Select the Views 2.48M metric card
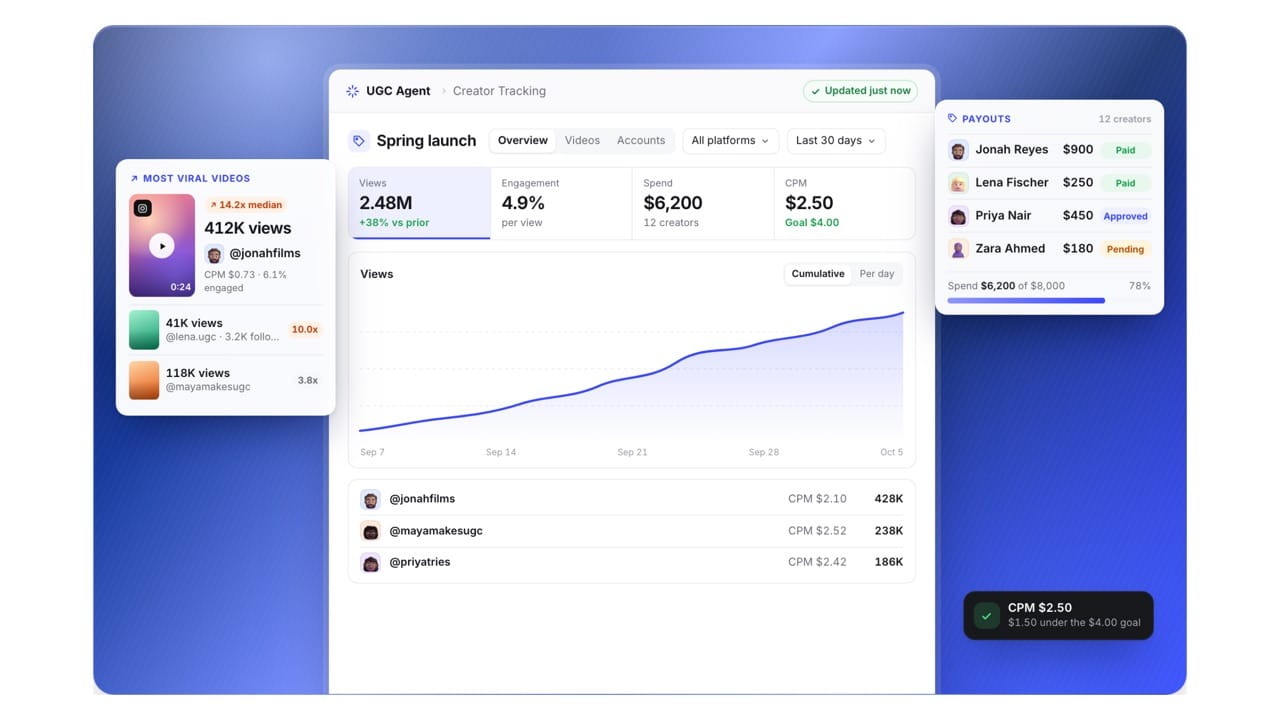 (420, 203)
